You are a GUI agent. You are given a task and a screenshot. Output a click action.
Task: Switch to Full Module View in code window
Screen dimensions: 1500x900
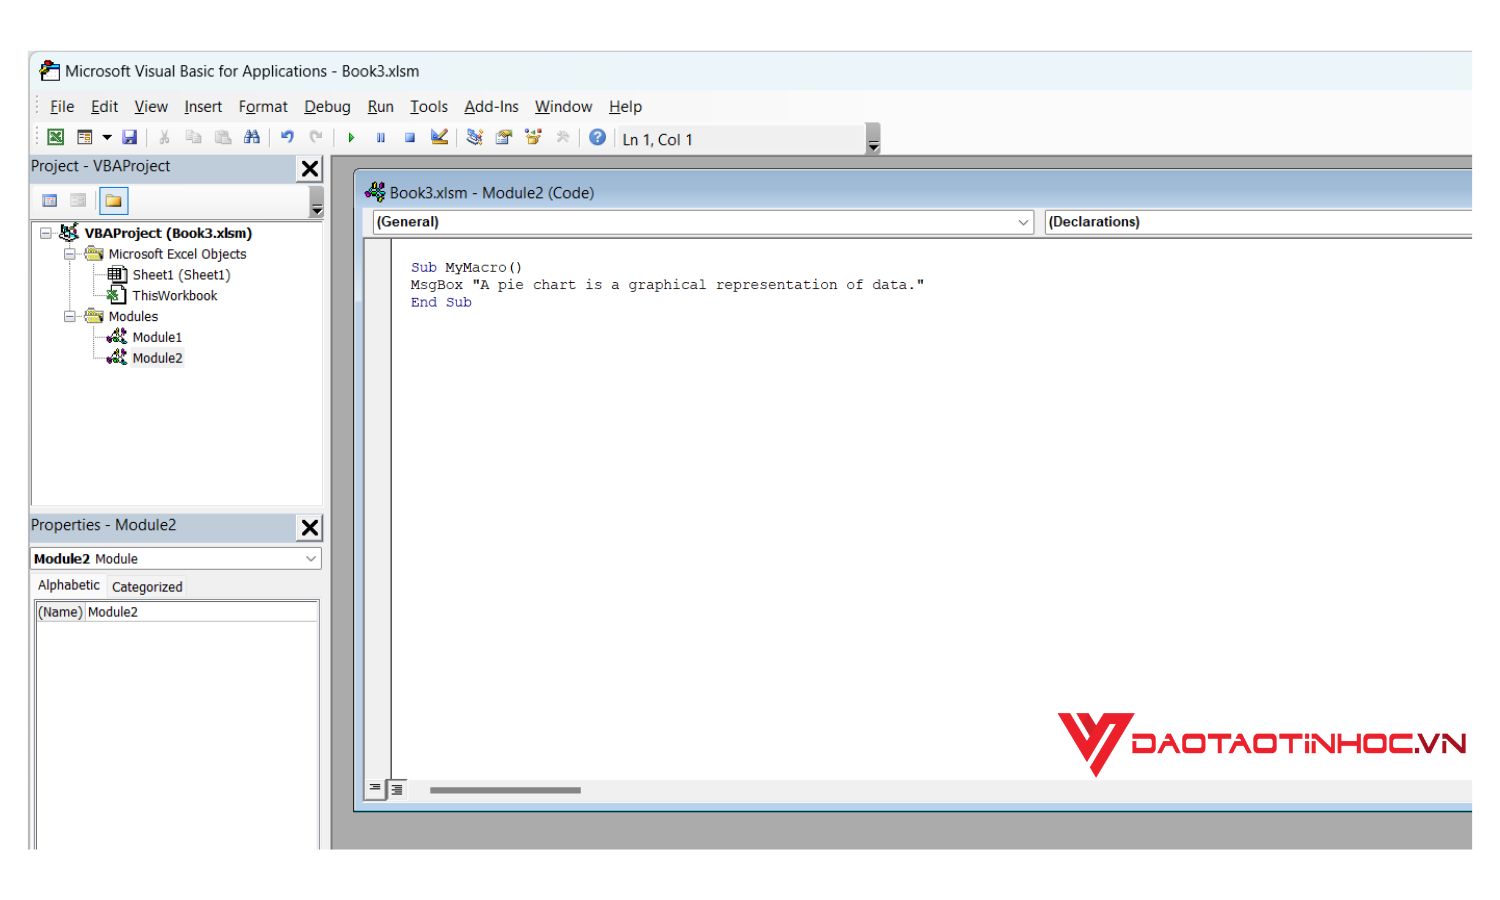(x=397, y=789)
